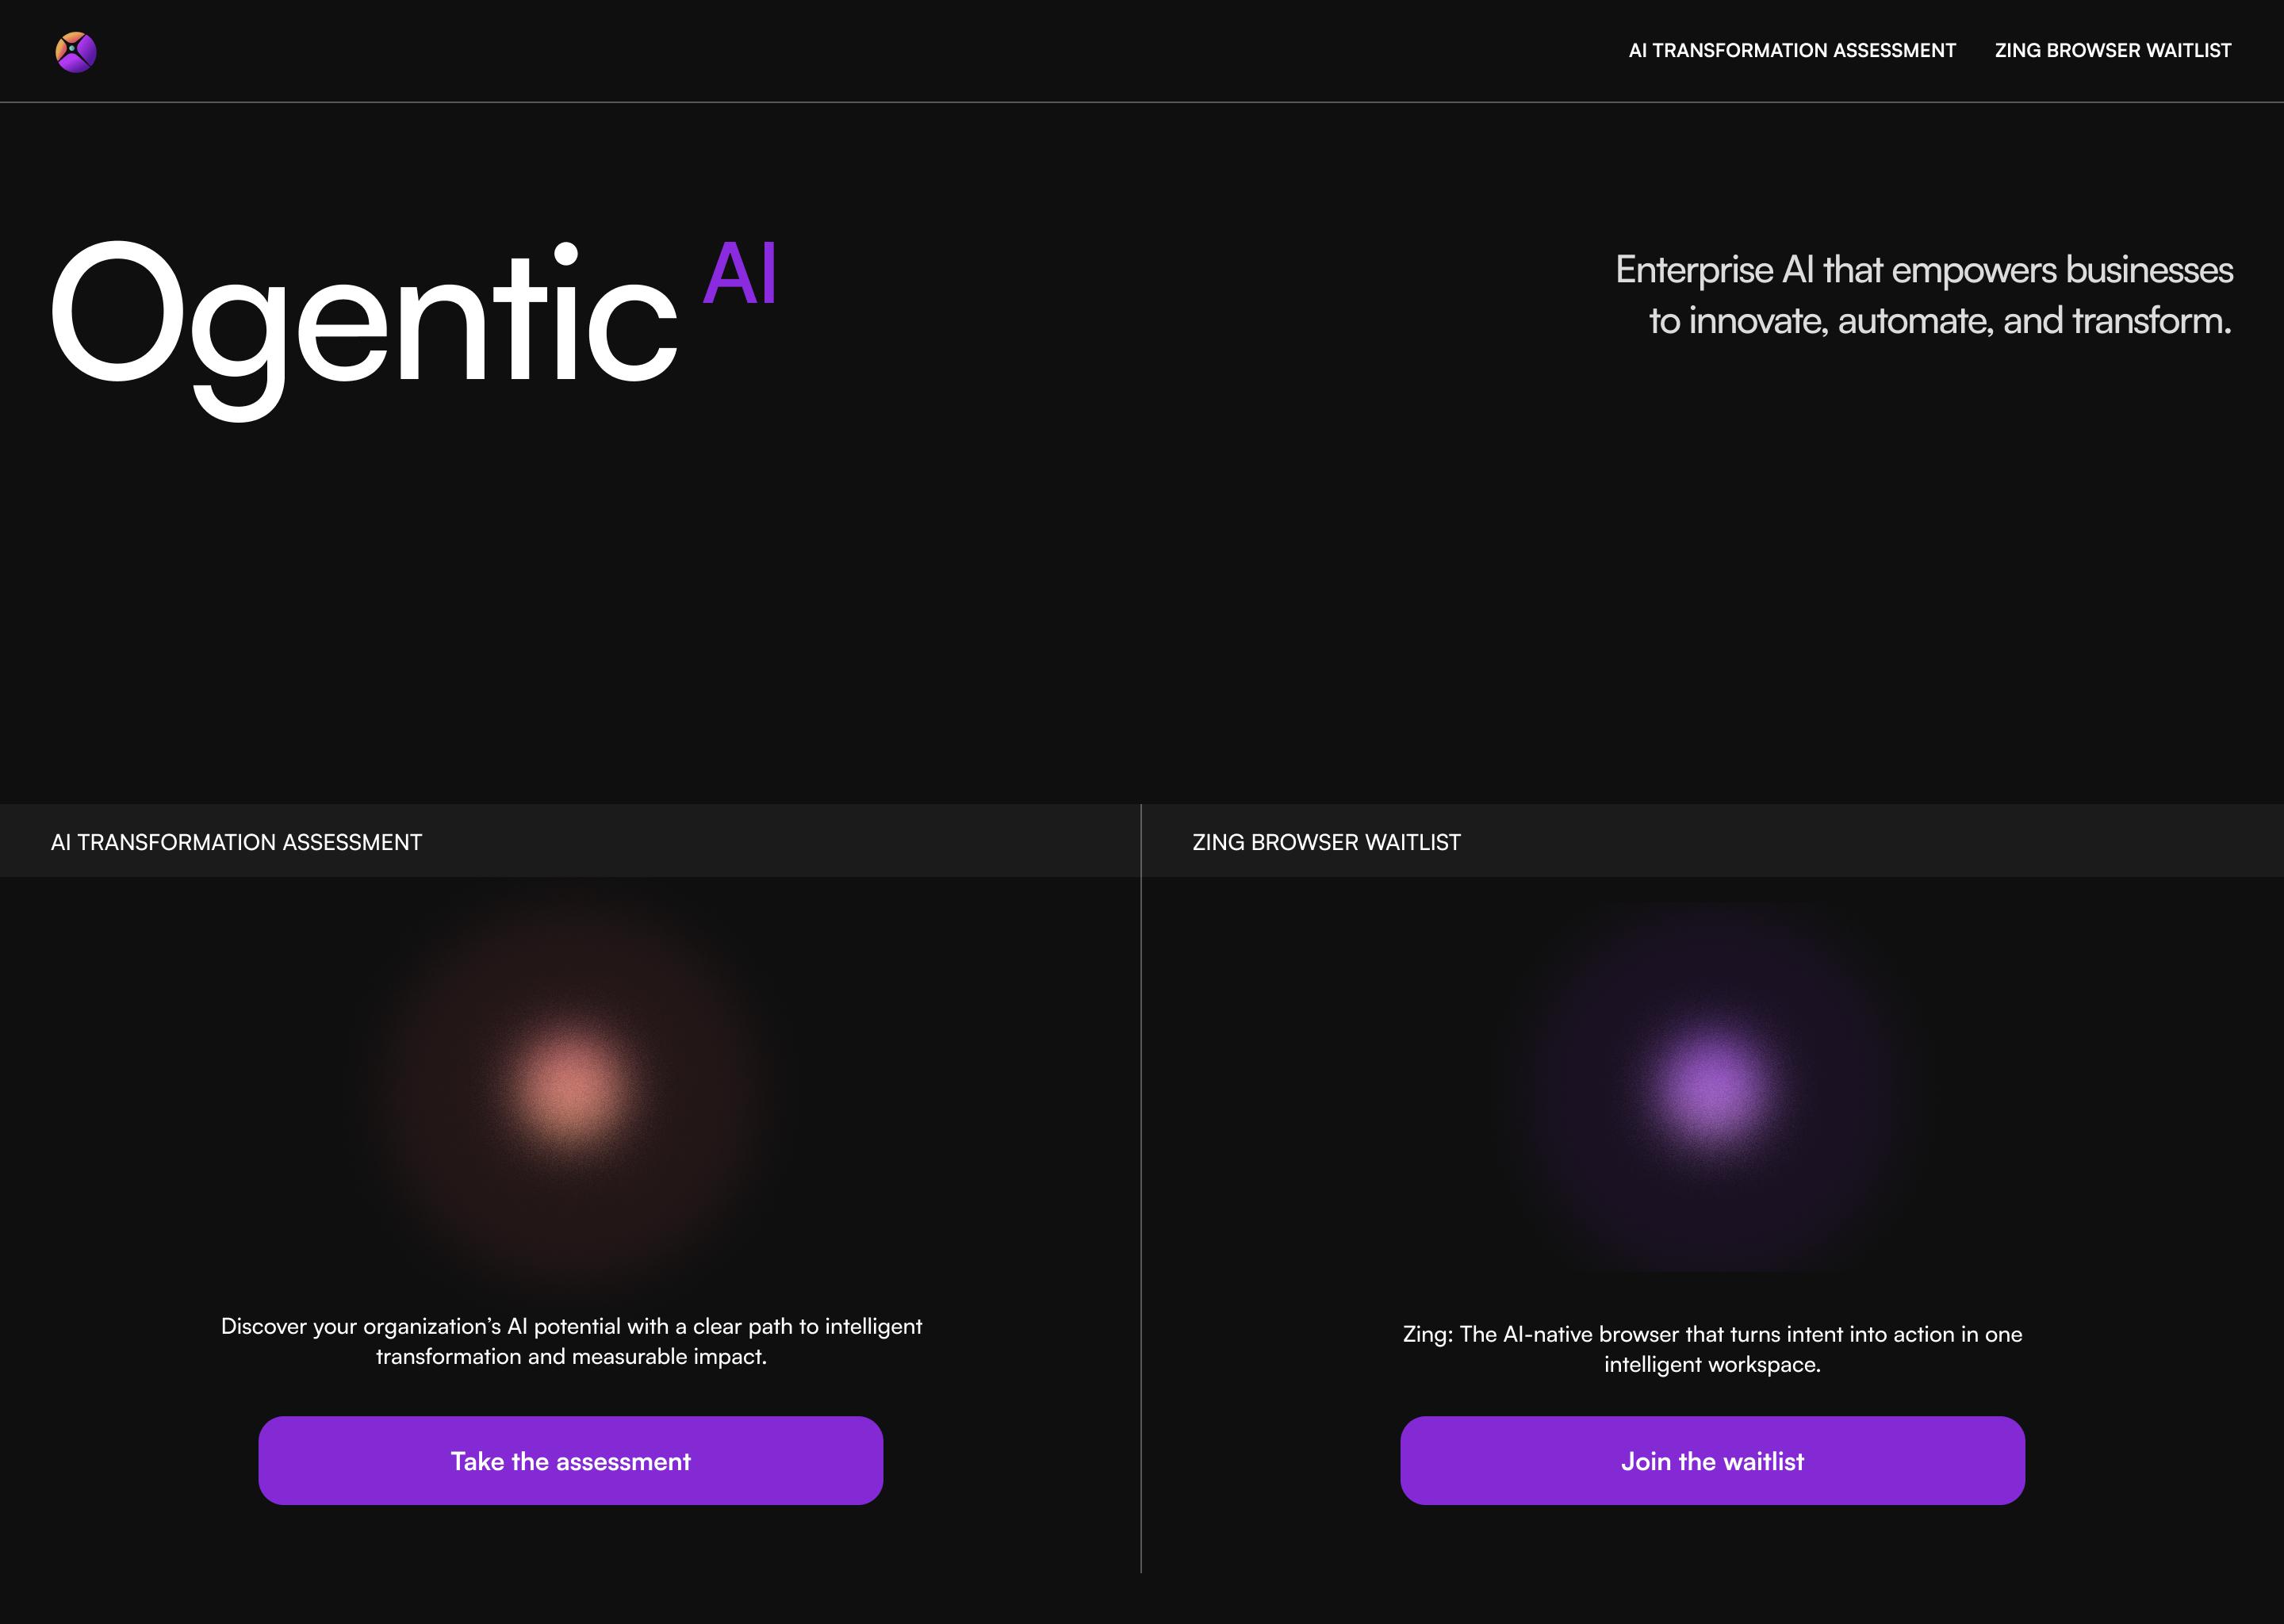2284x1624 pixels.
Task: Click the Ogentic logo icon
Action: pos(76,52)
